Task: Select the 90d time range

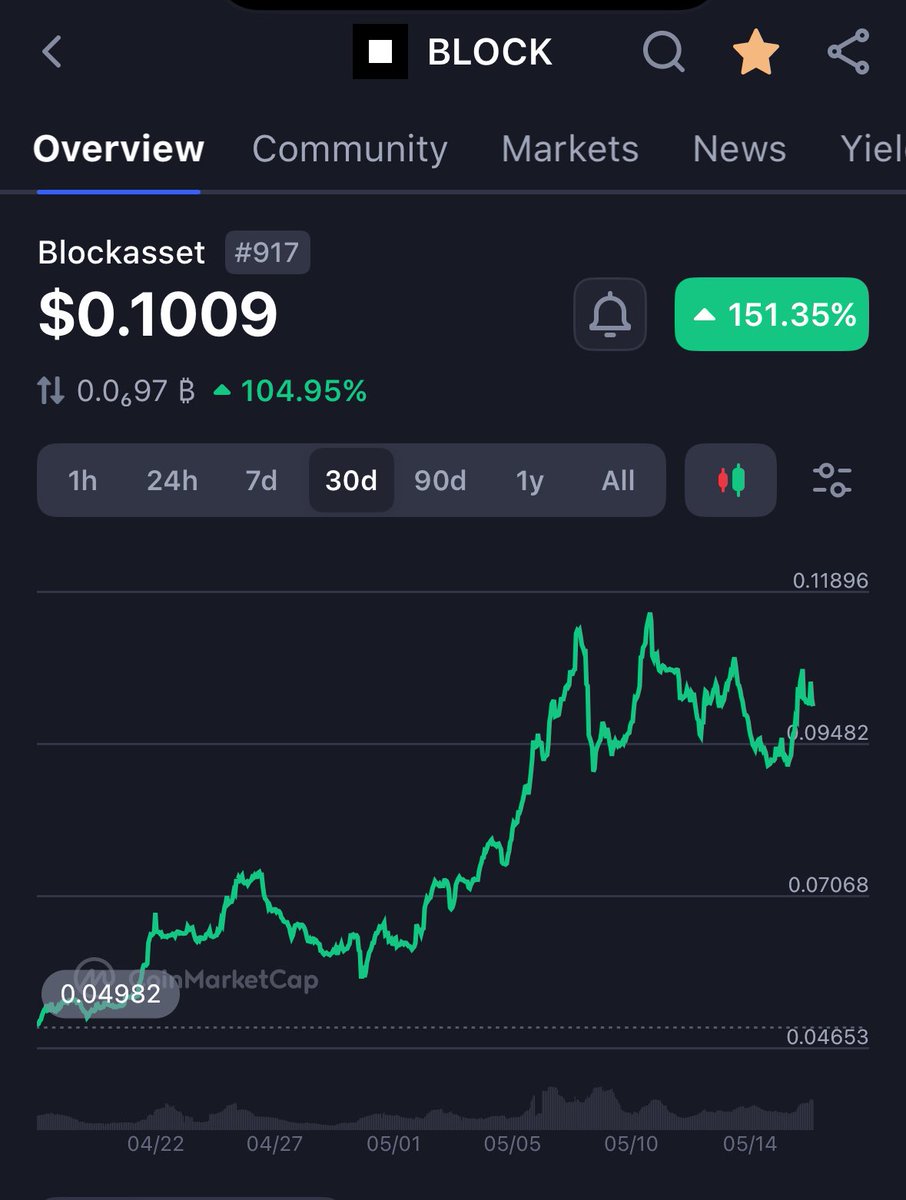Action: coord(439,481)
